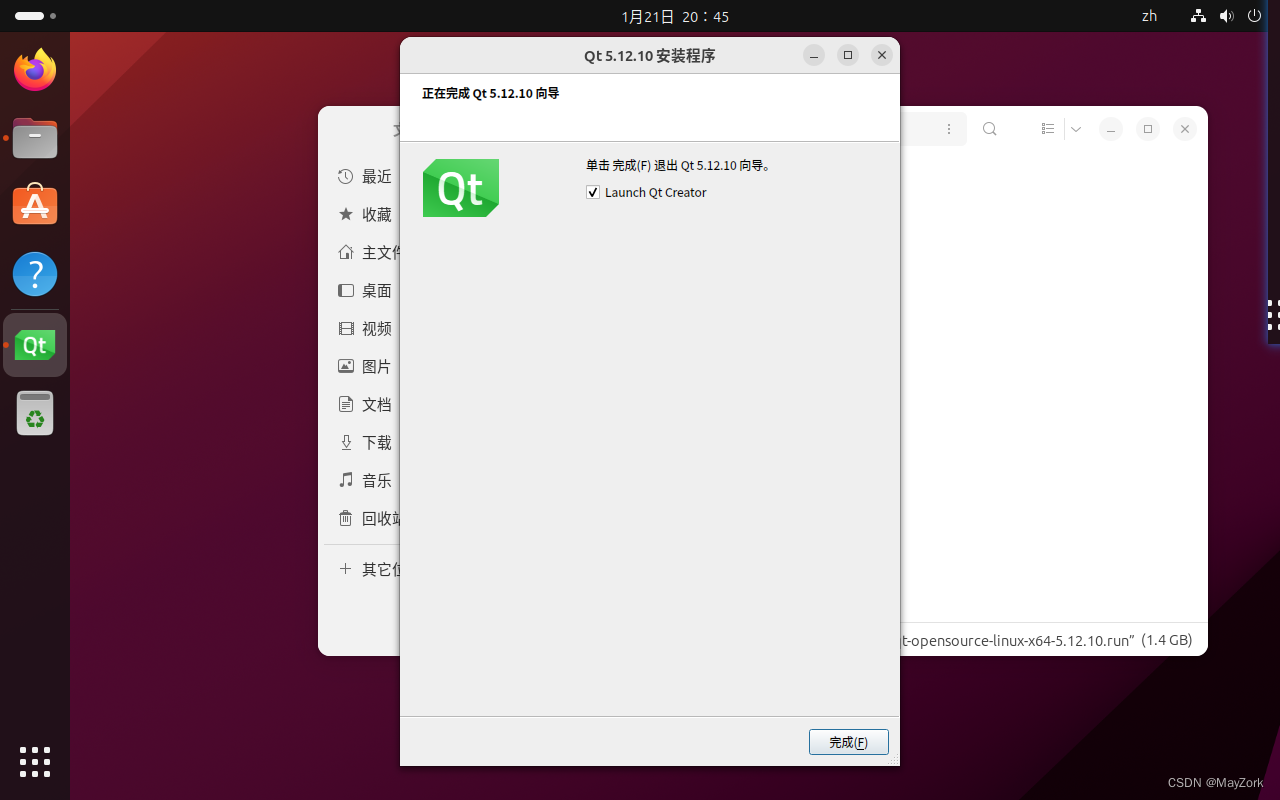Image resolution: width=1280 pixels, height=800 pixels.
Task: Minimize the Files window
Action: point(1111,129)
